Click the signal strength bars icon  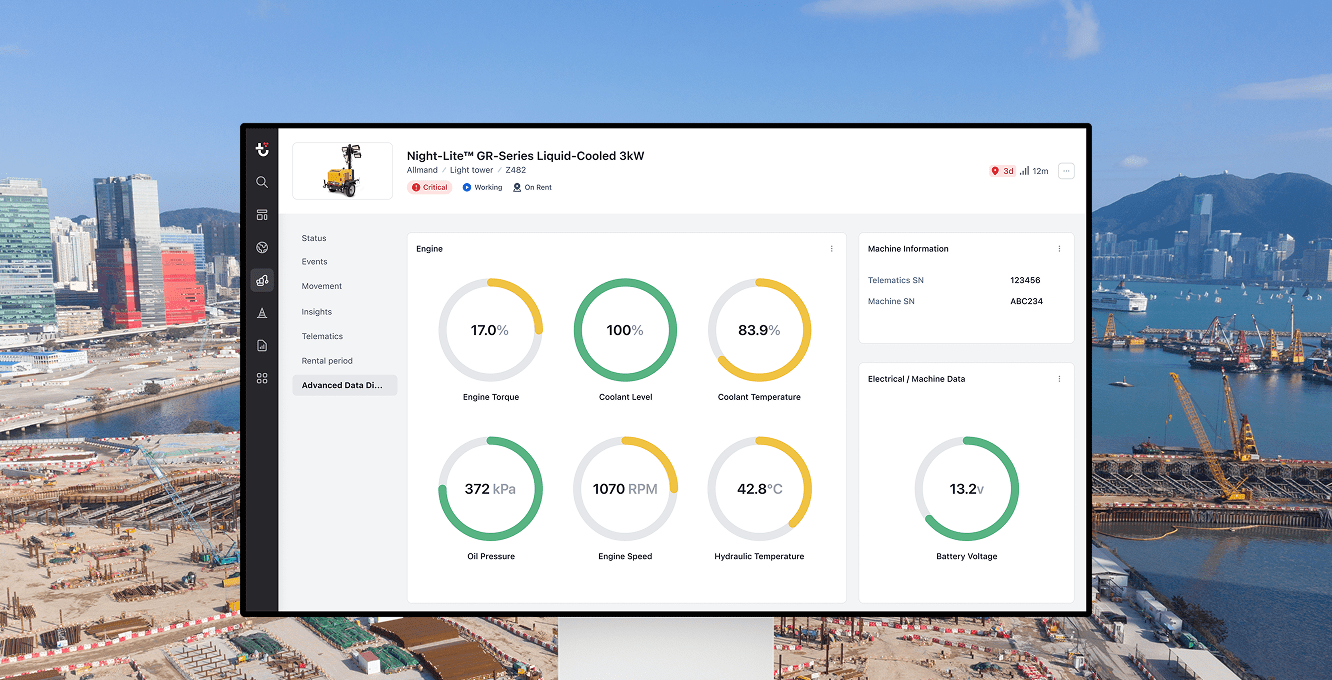pyautogui.click(x=1024, y=170)
